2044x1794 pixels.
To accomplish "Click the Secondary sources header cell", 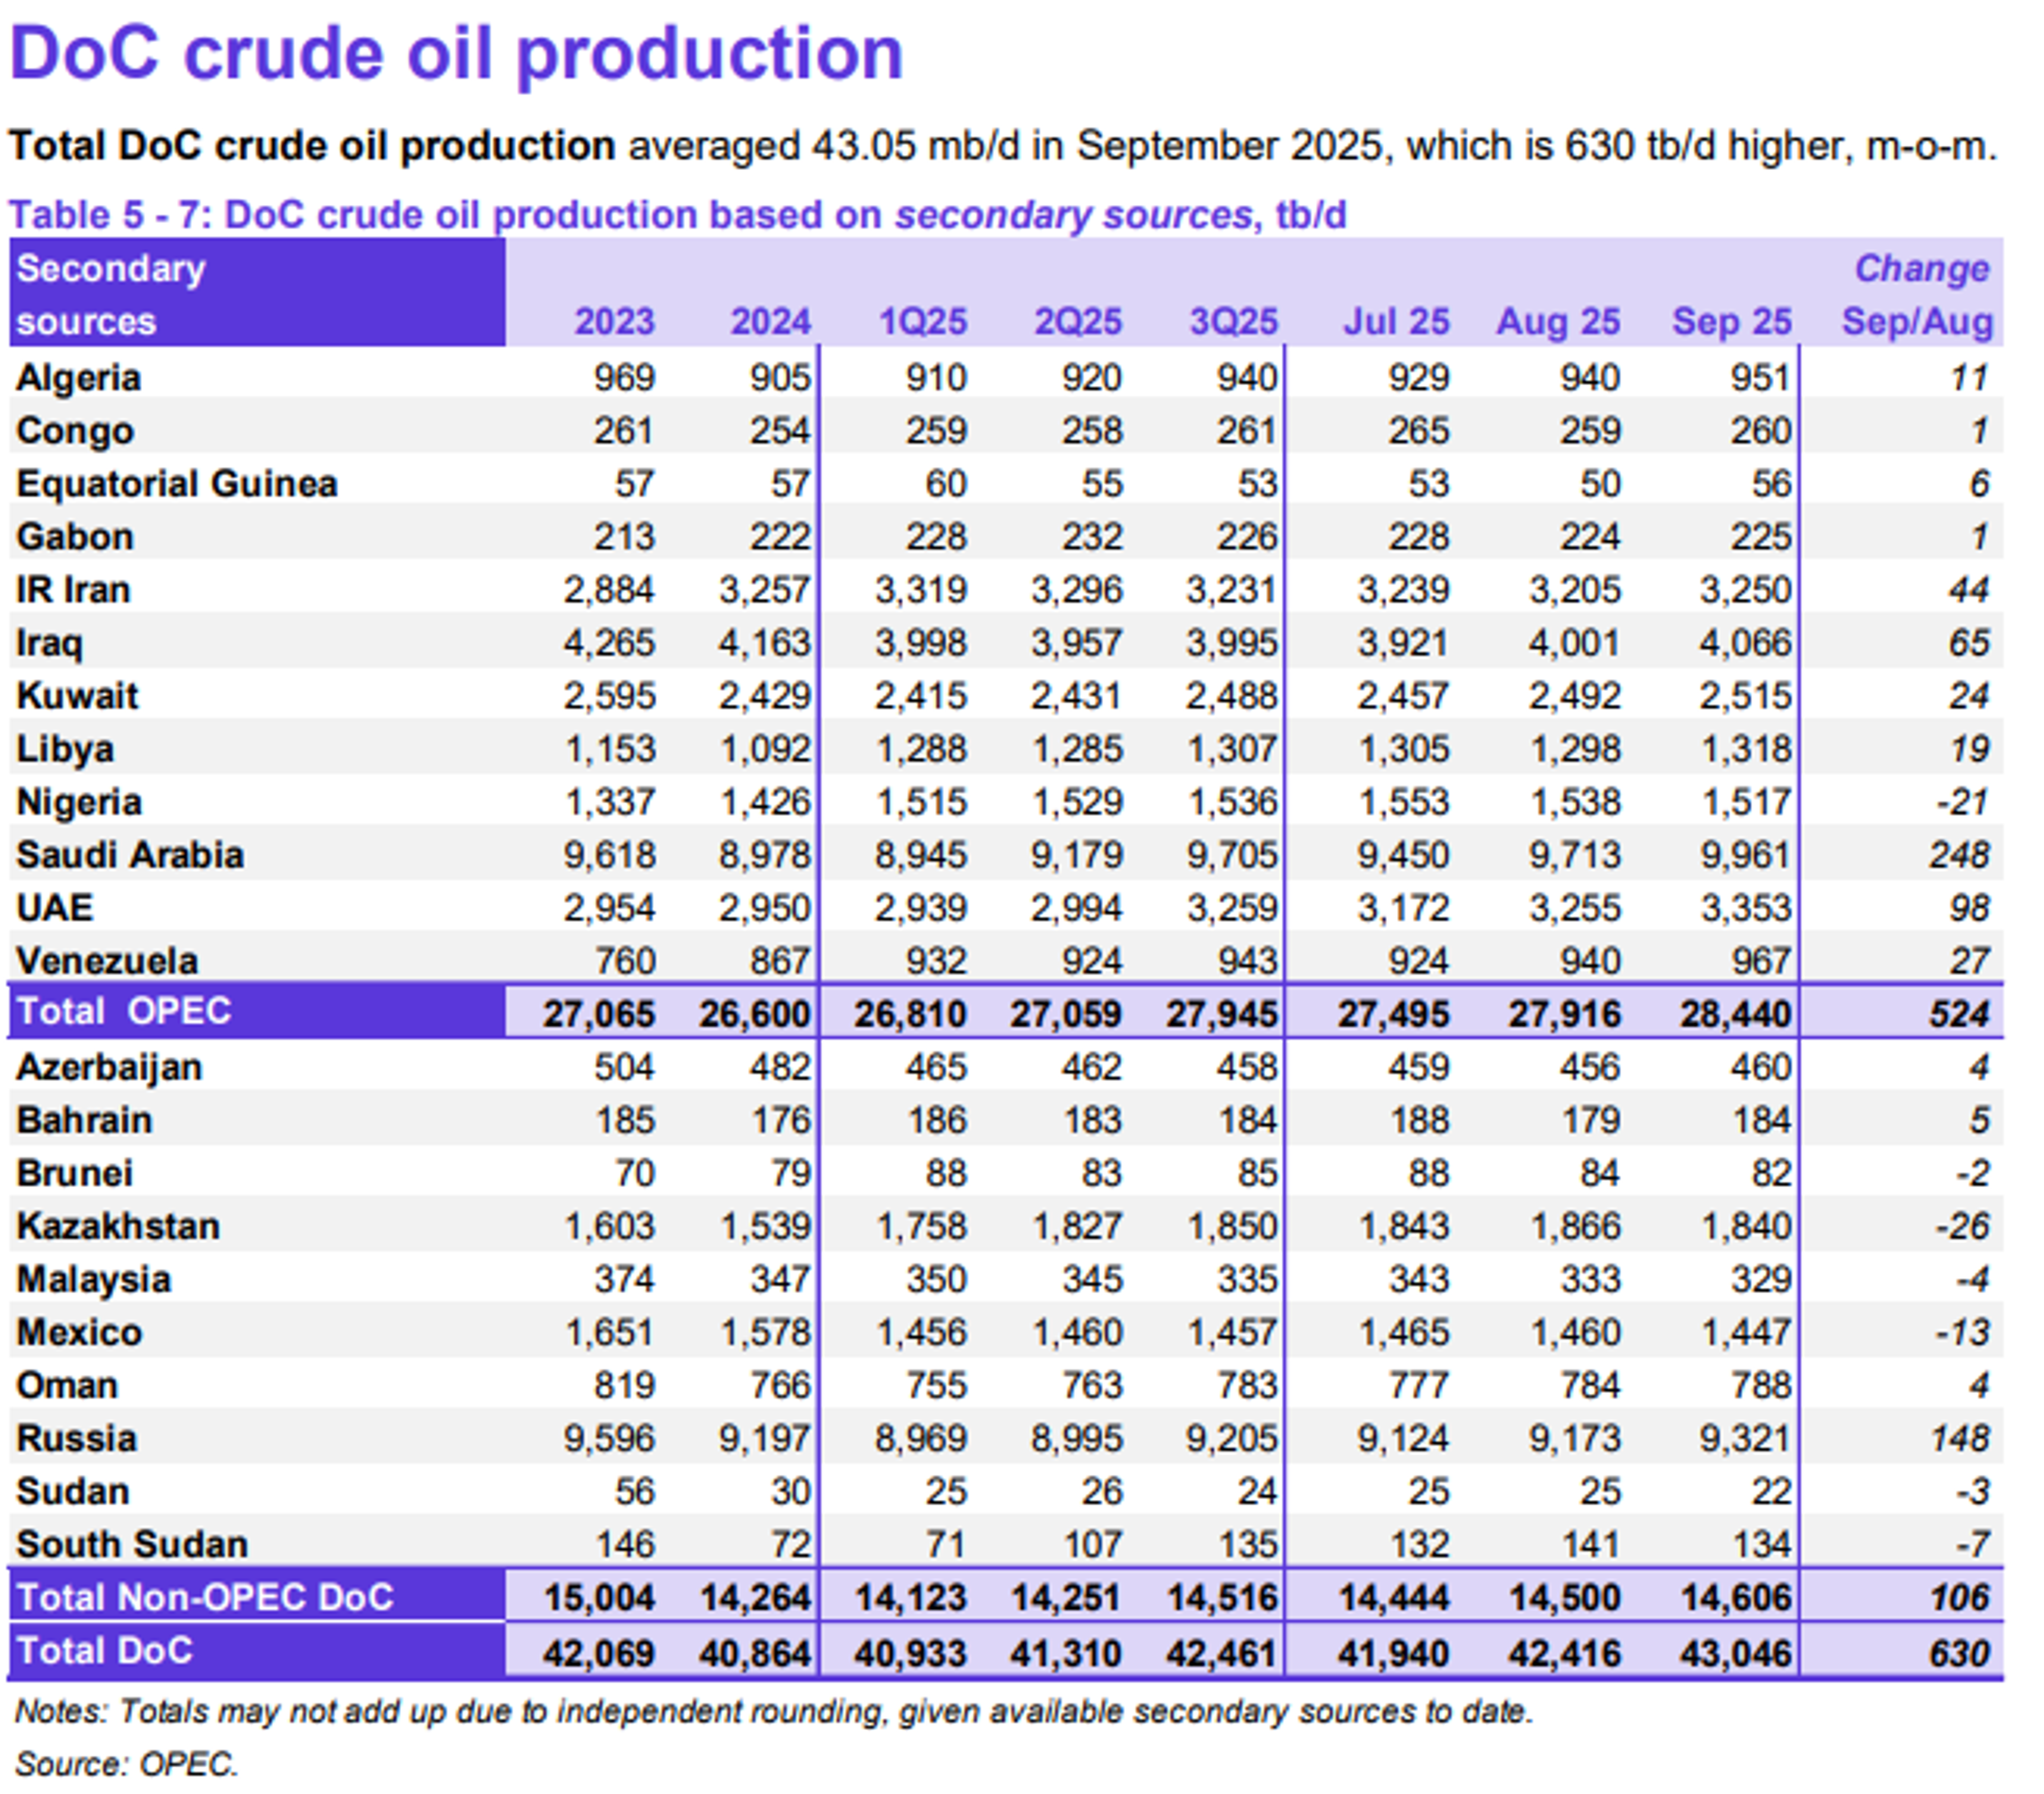I will click(x=111, y=295).
